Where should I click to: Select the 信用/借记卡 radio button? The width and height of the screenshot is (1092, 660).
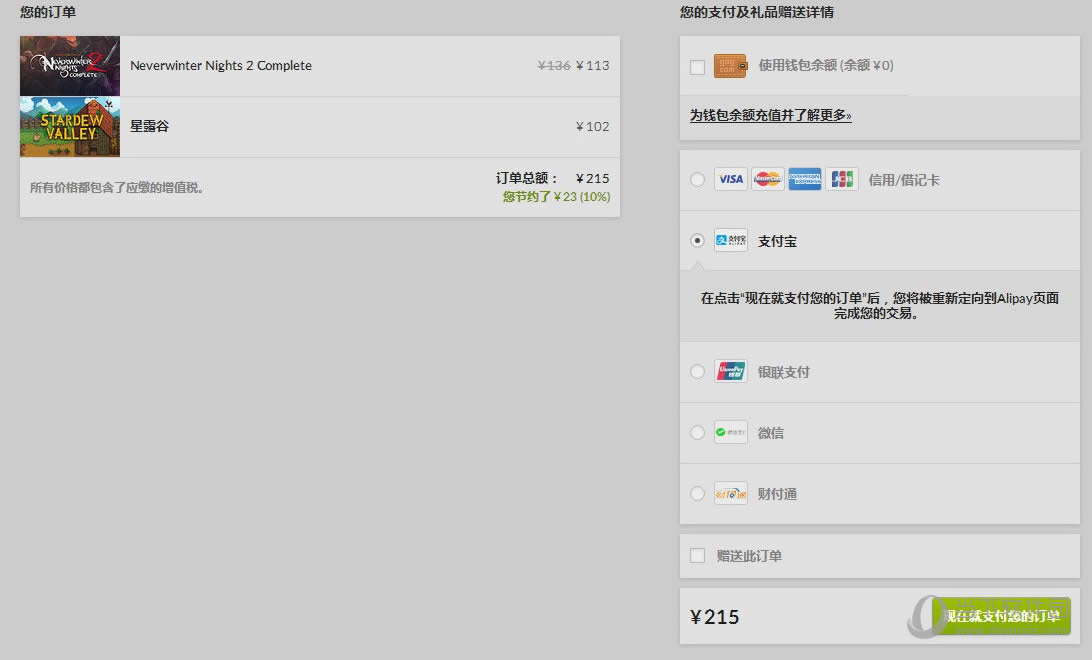coord(697,180)
